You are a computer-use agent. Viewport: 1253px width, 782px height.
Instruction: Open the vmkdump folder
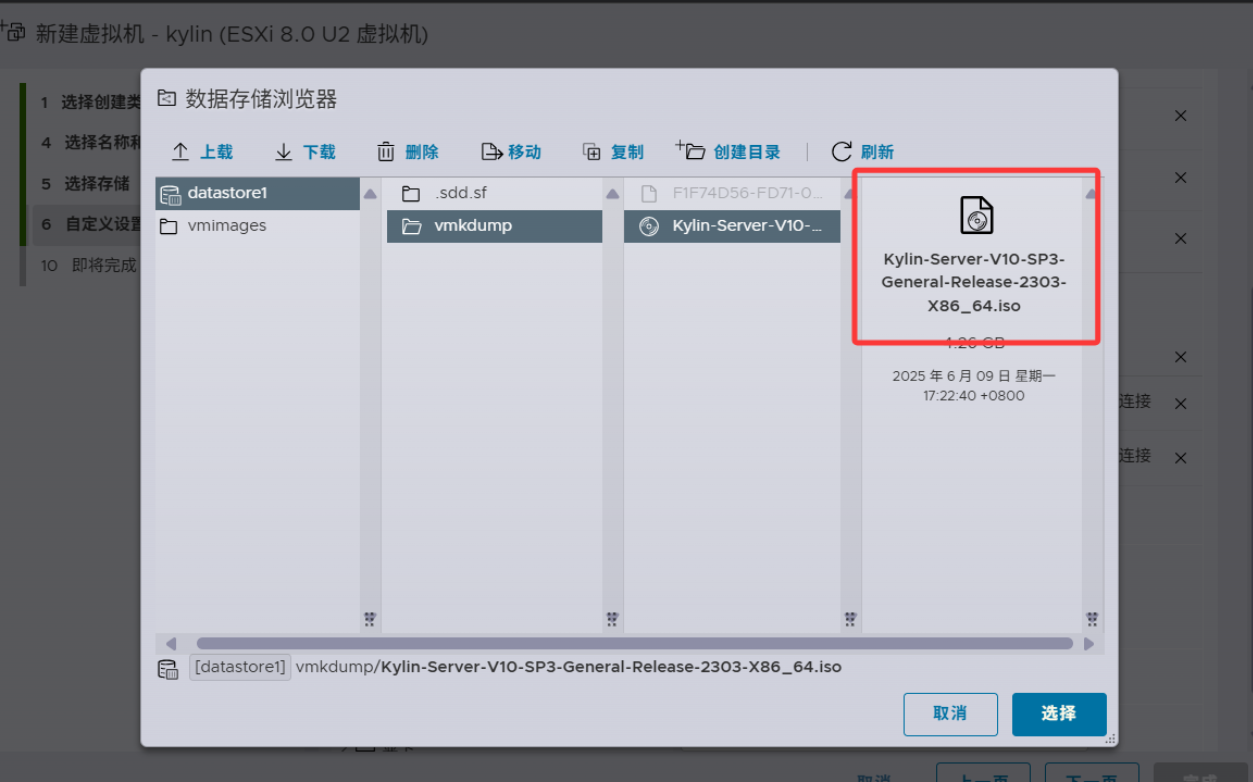472,226
